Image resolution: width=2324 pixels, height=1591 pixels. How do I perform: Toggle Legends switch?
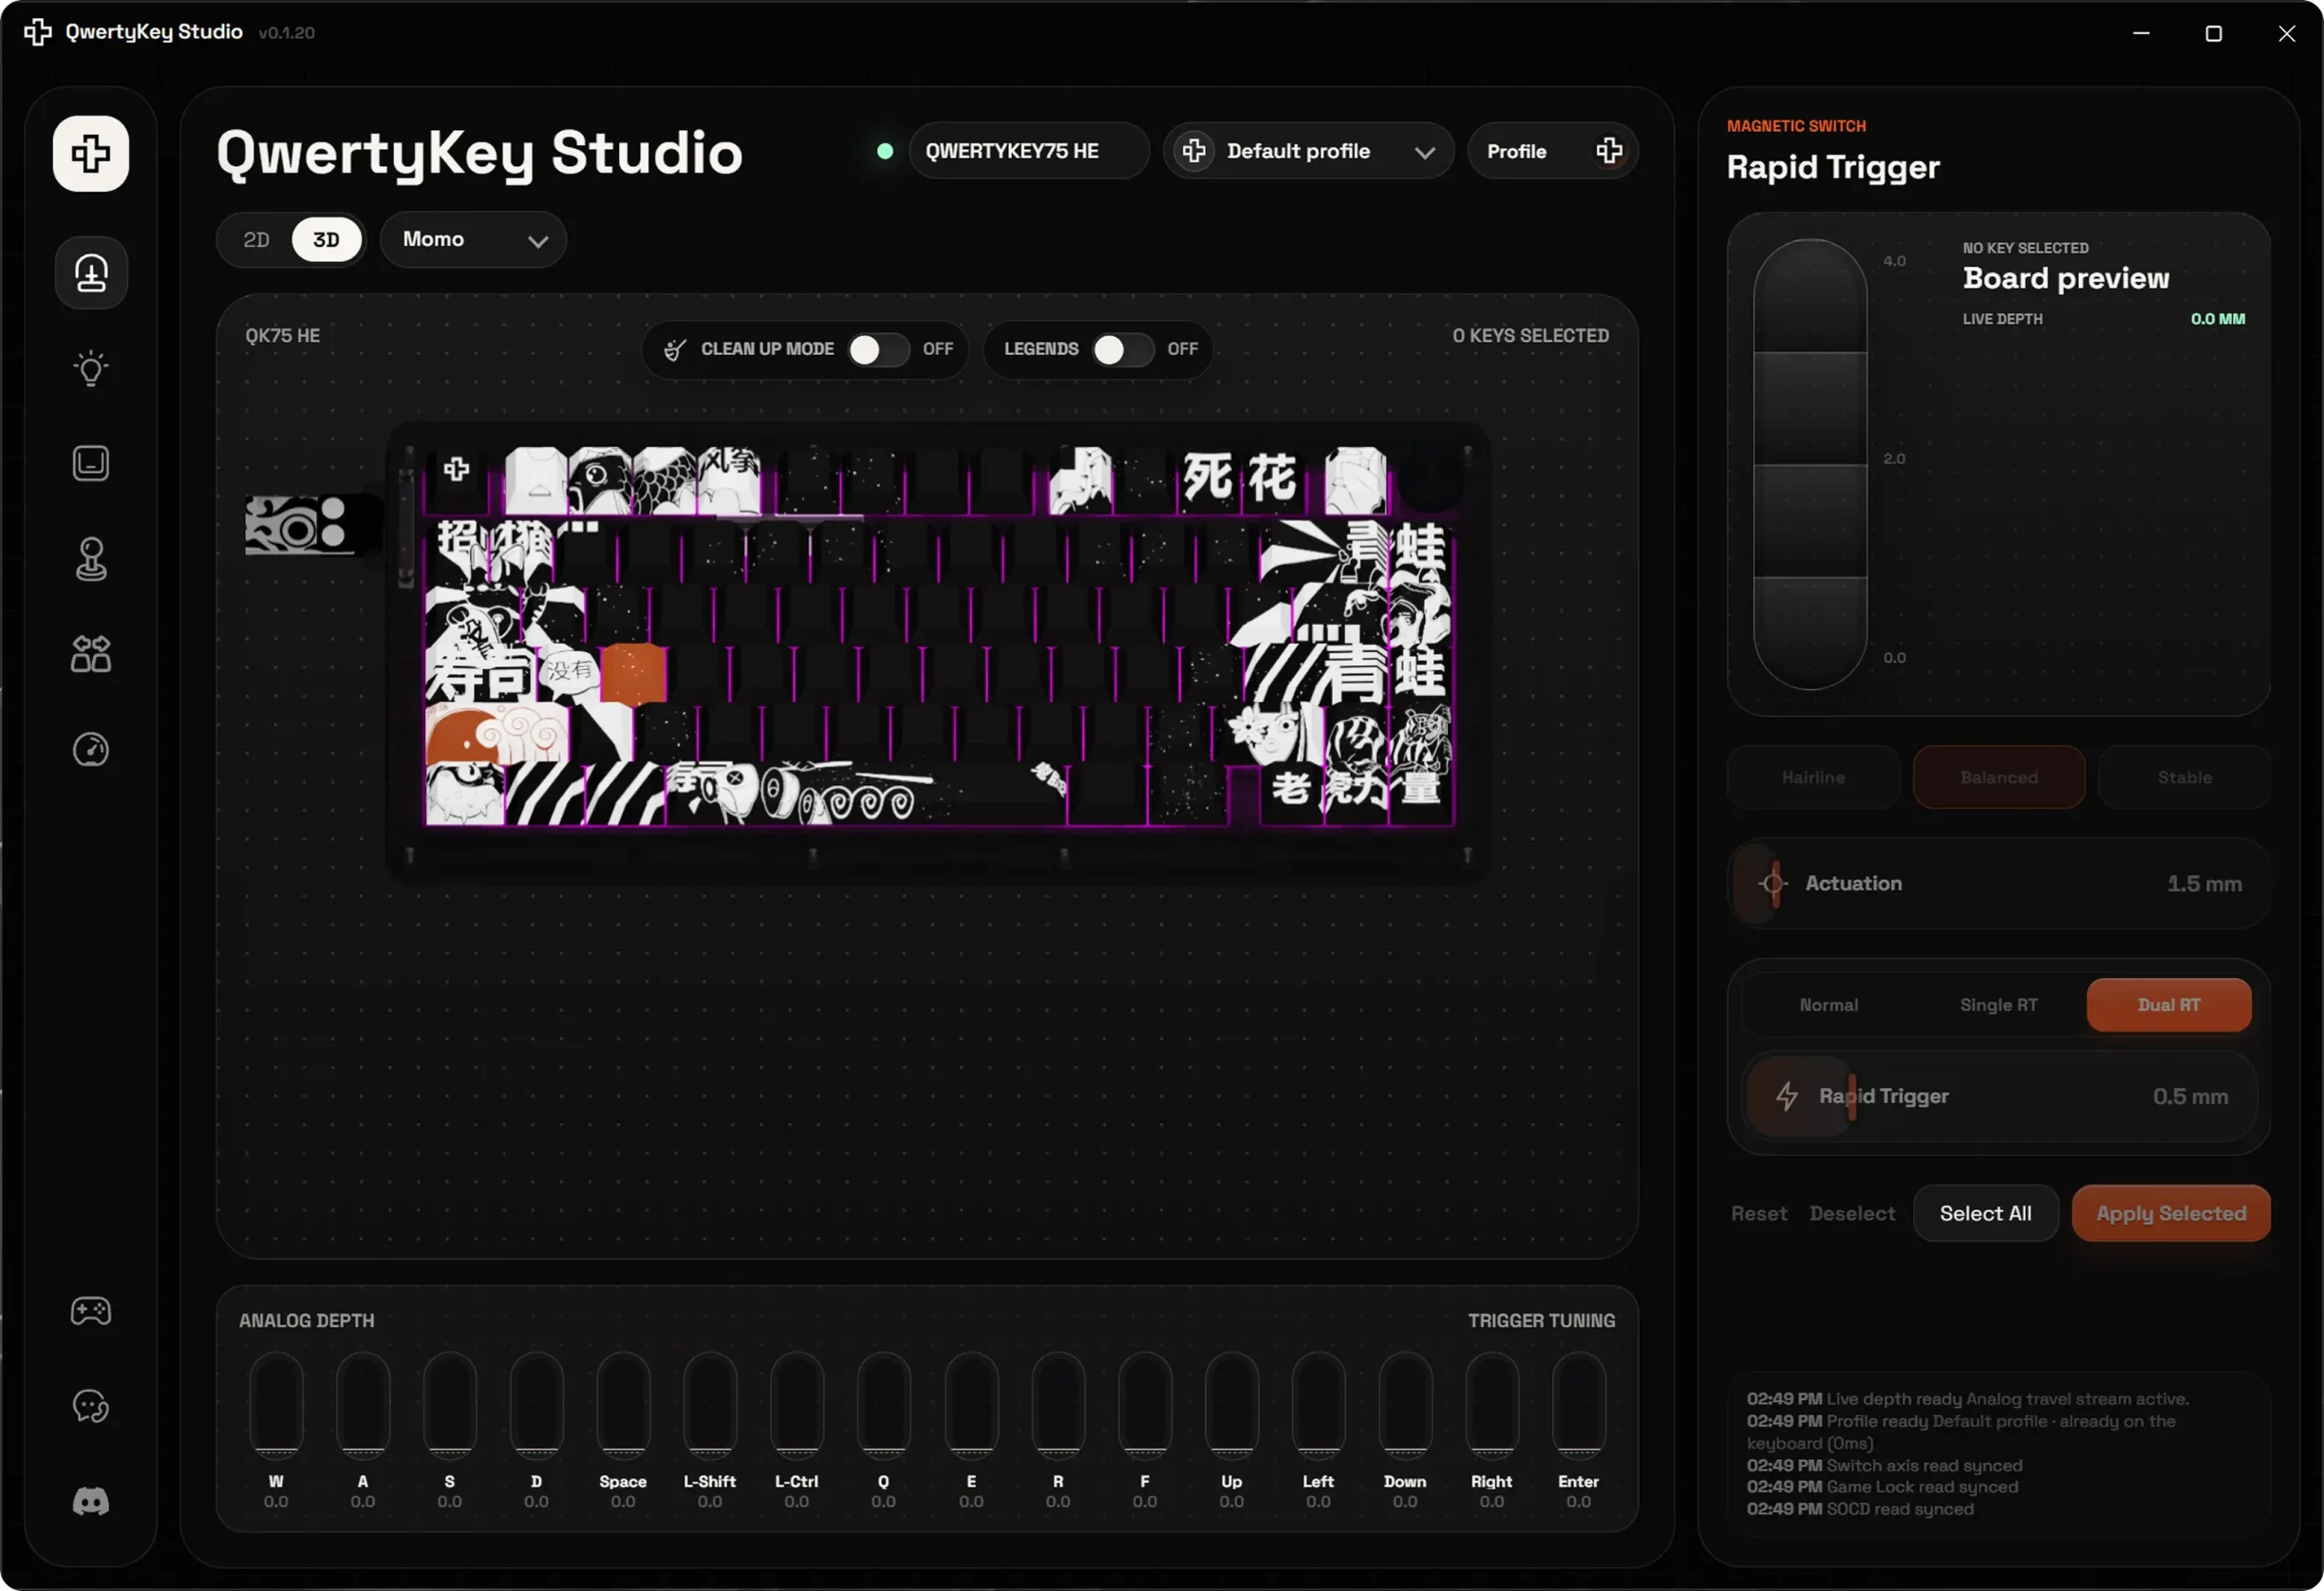click(x=1123, y=349)
